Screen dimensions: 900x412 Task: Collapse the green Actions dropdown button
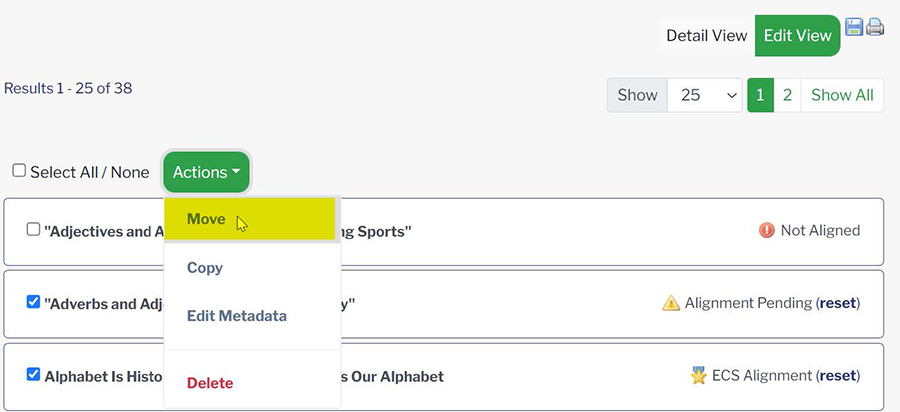[x=207, y=172]
